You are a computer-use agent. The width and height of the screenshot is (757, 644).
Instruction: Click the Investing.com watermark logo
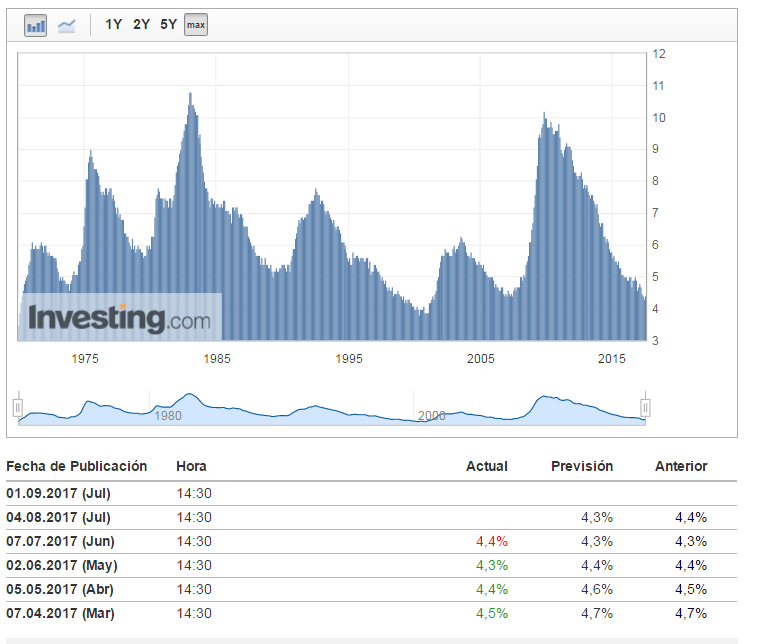pos(120,319)
